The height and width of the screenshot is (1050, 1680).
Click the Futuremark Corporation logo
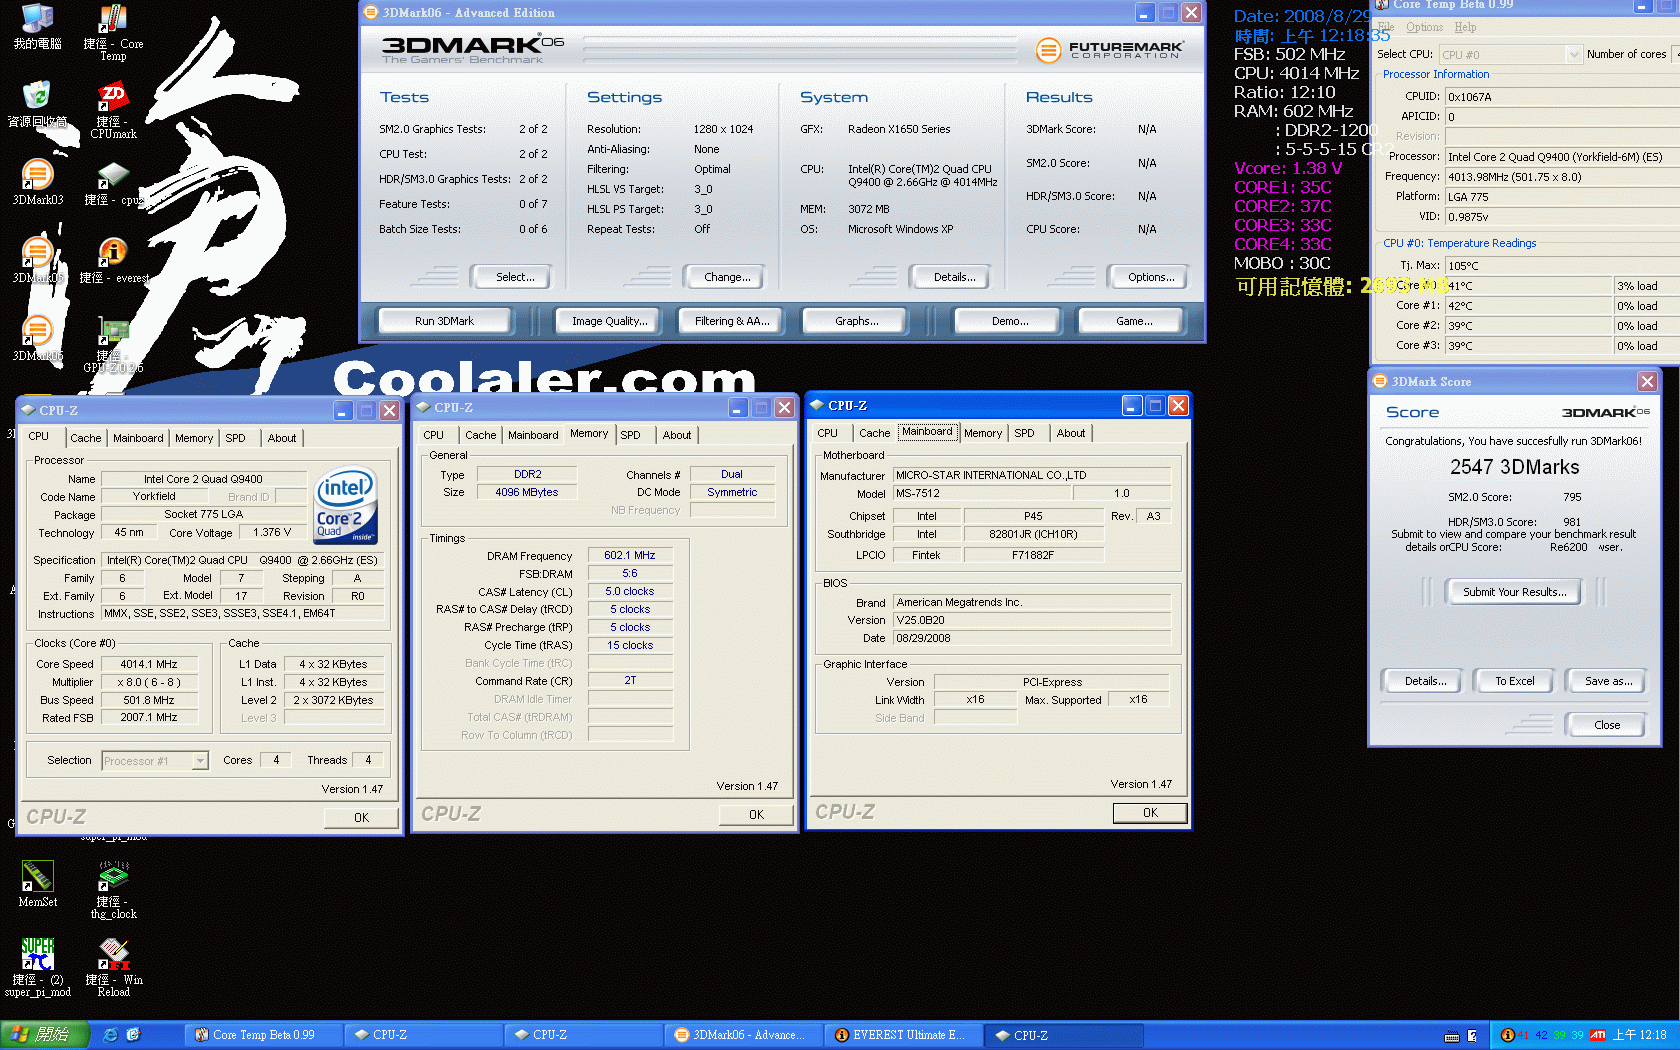click(x=1109, y=49)
